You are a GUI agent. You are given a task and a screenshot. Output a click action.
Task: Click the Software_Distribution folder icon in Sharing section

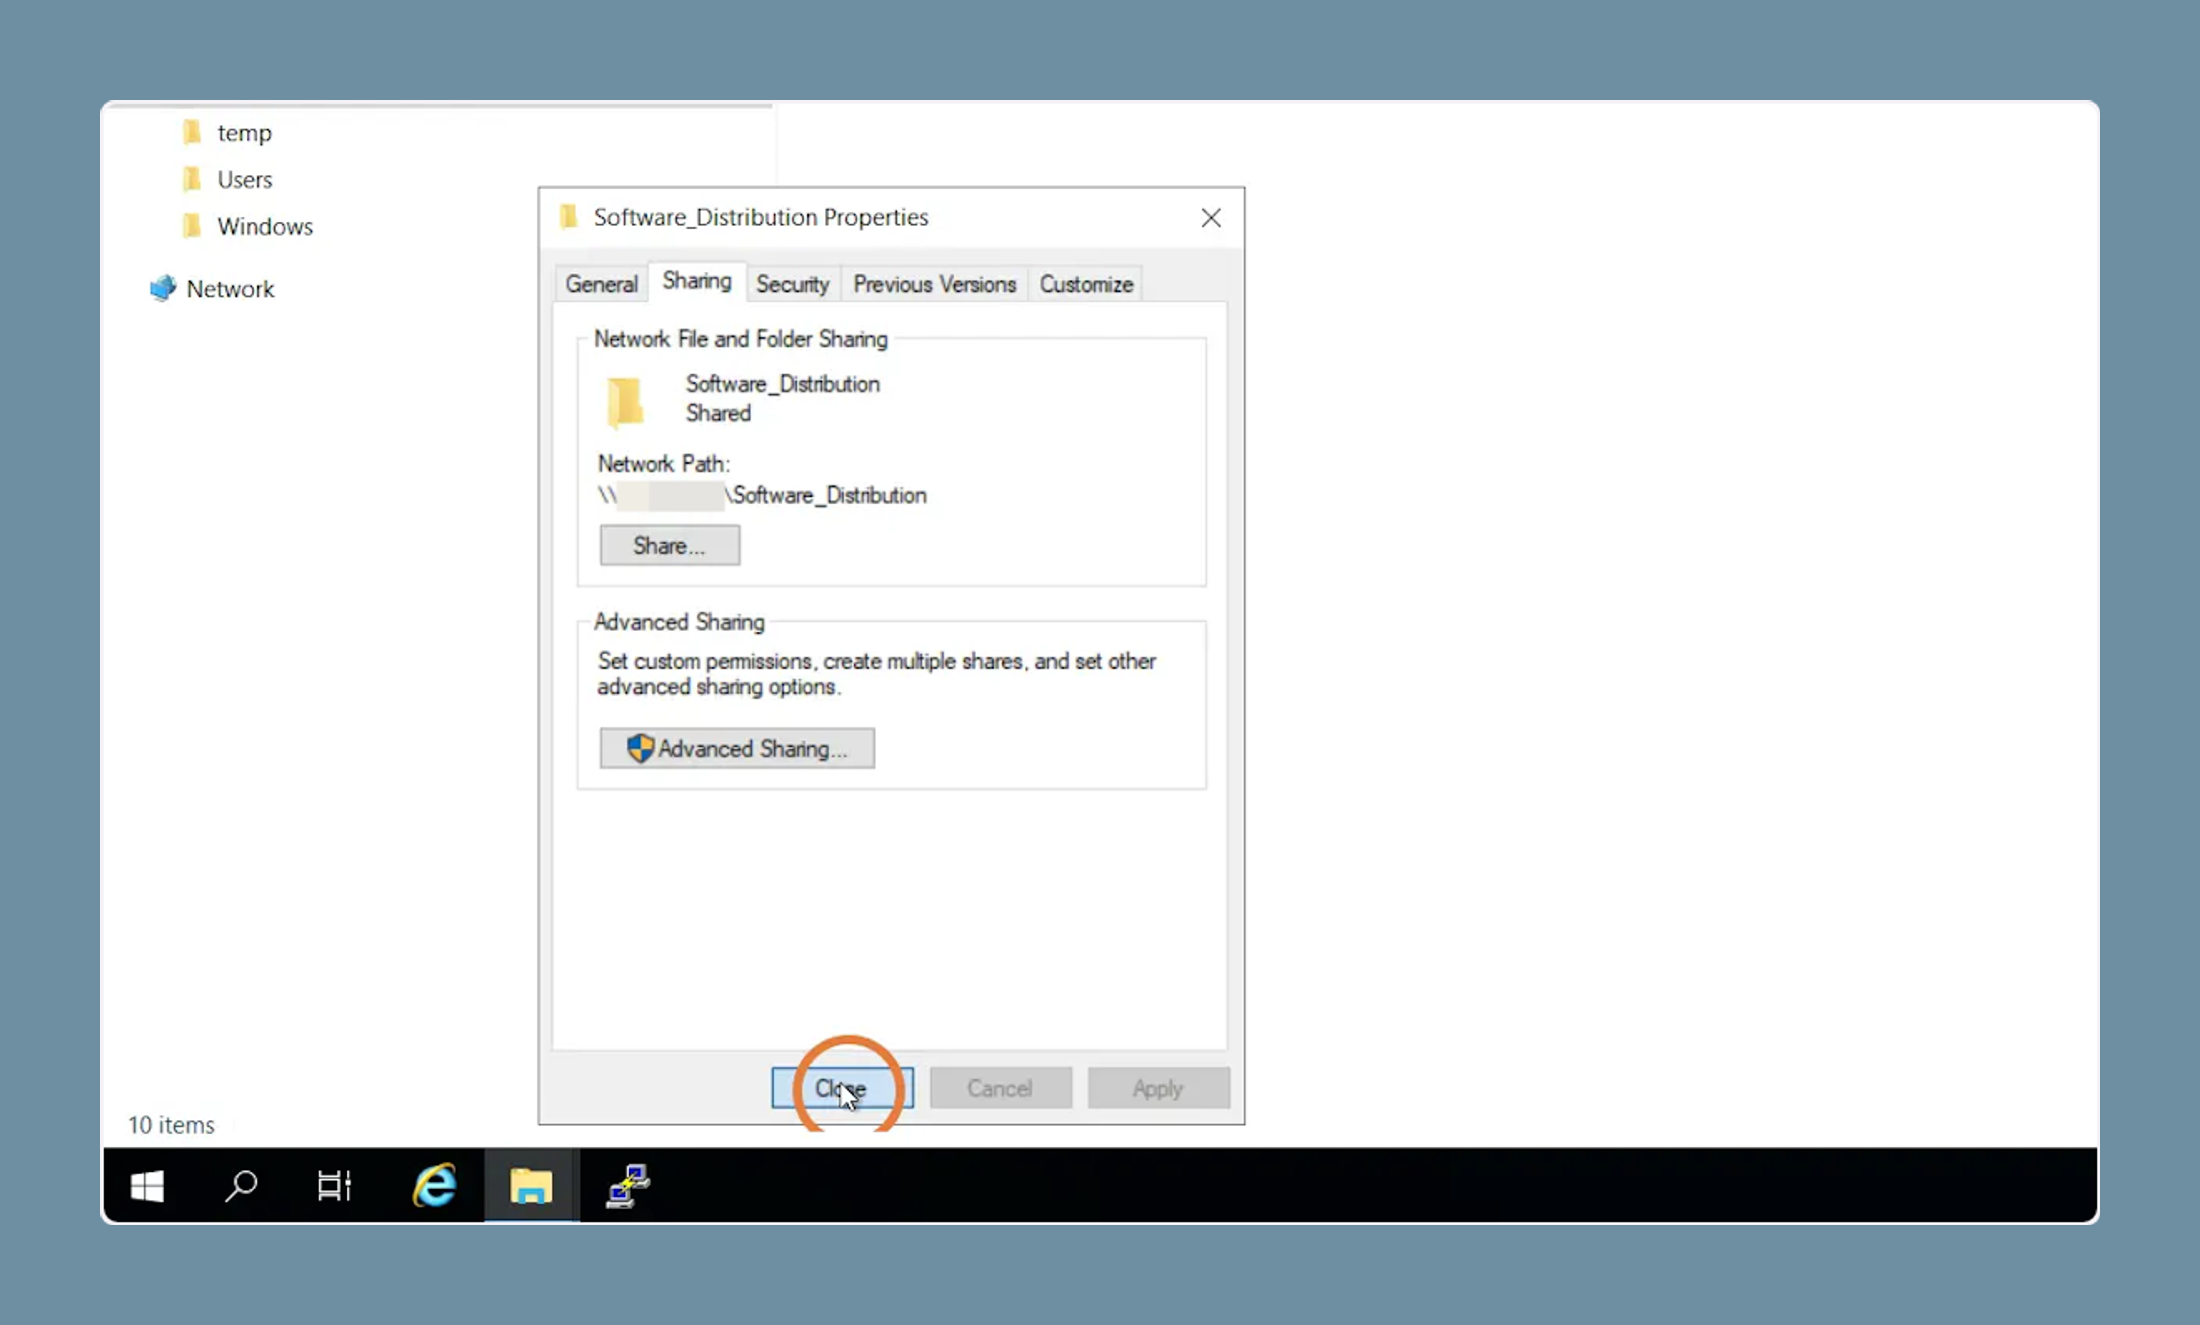(626, 402)
